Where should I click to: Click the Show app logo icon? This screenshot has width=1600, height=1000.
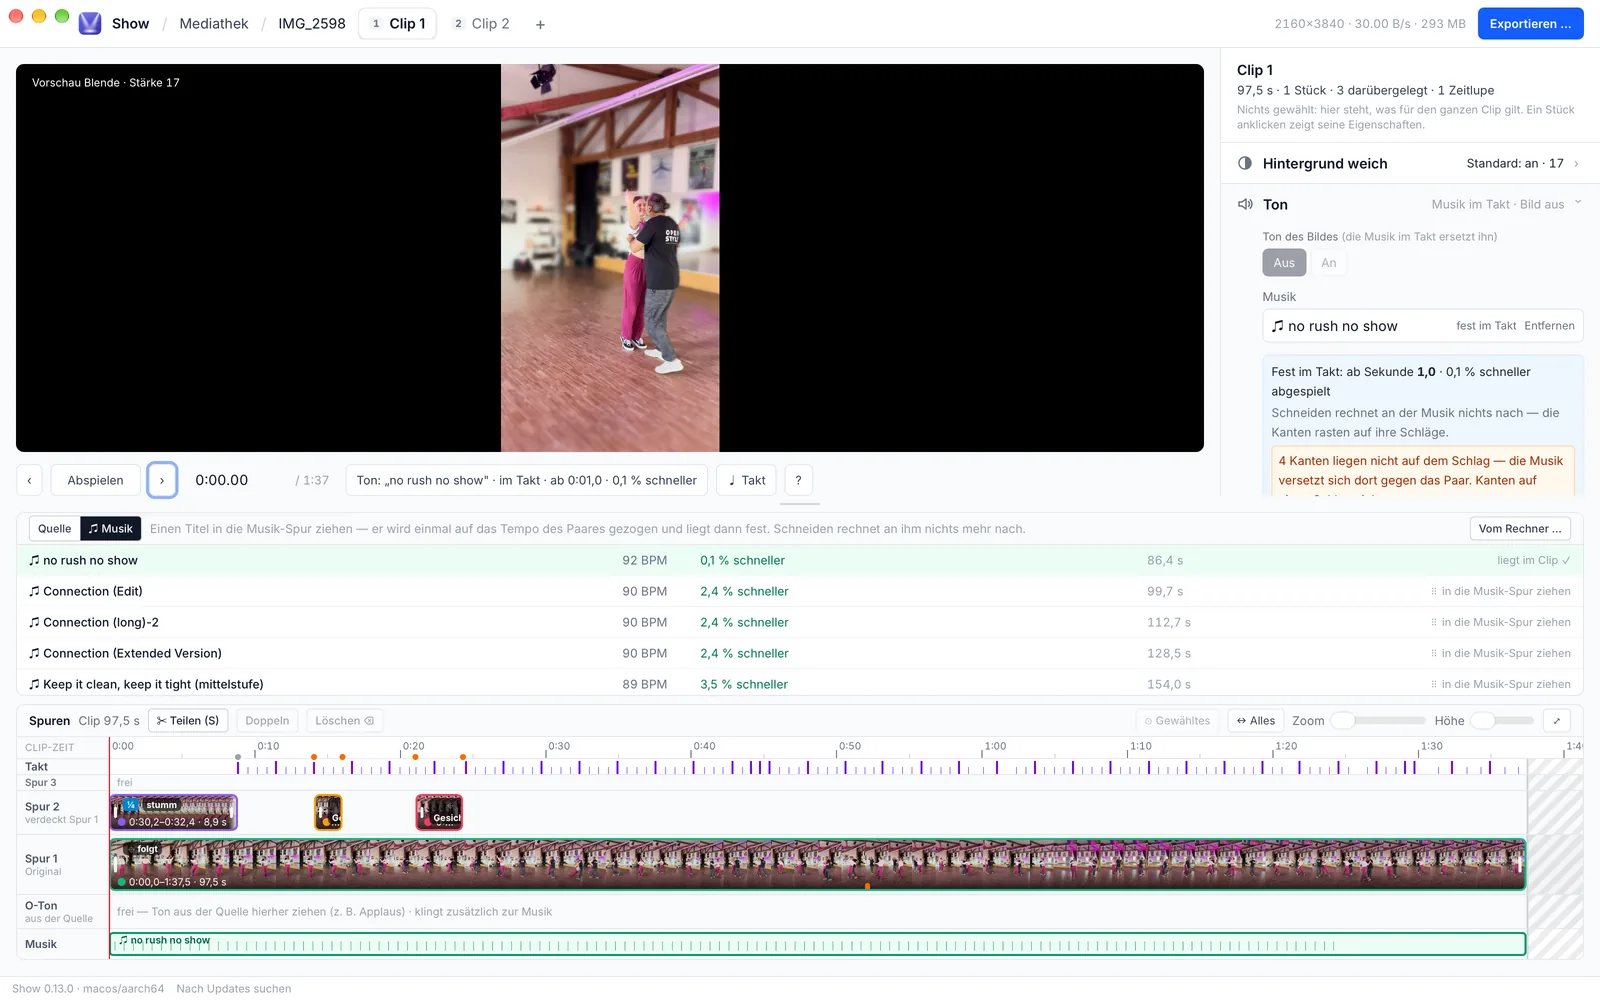coord(90,23)
